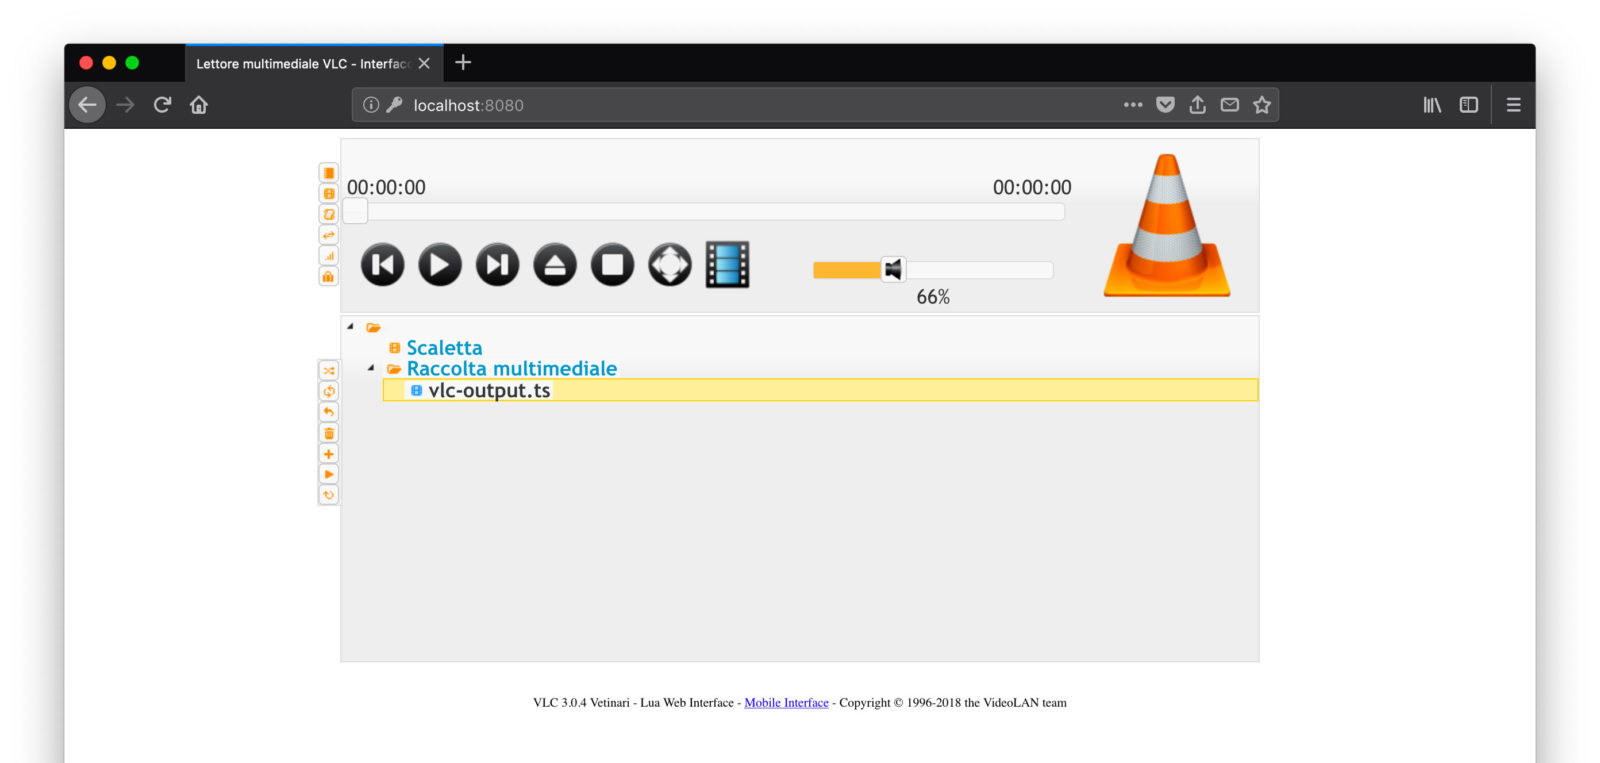Viewport: 1600px width, 763px height.
Task: Open the Scaletta playlist entry
Action: (x=444, y=348)
